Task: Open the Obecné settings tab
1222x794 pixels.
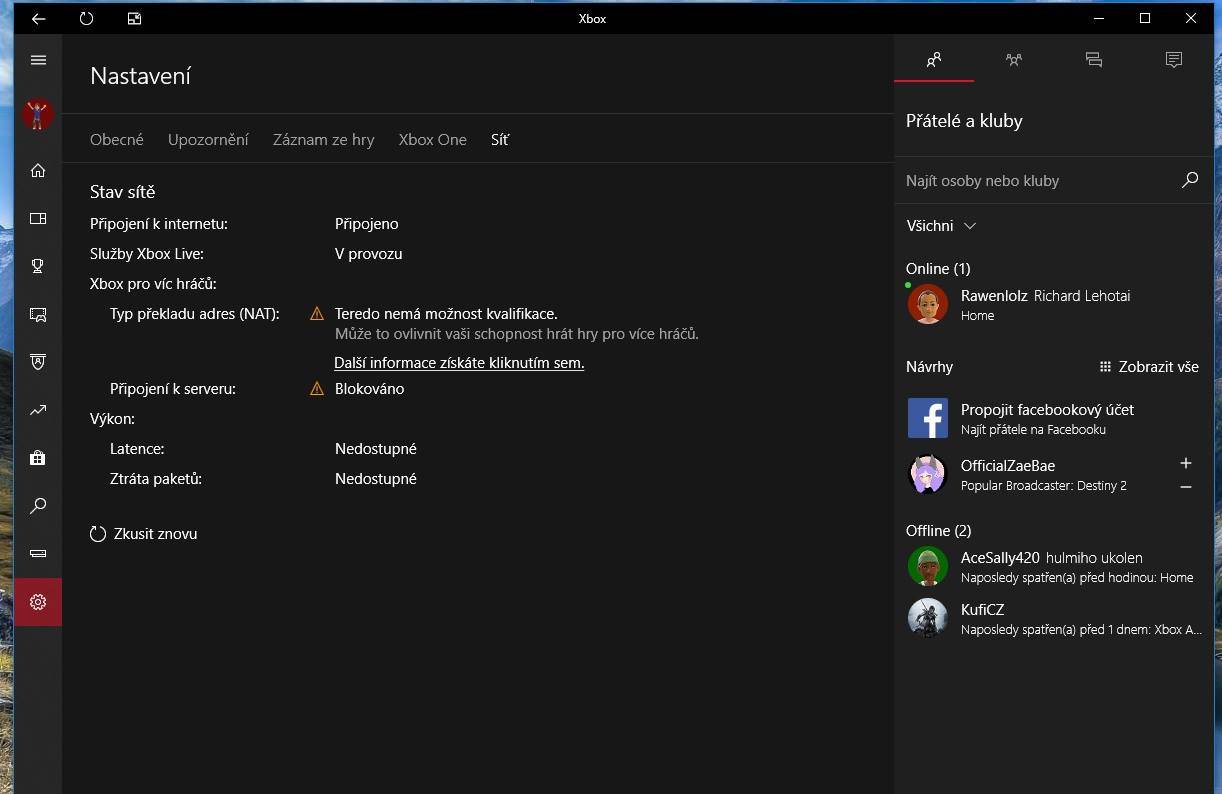Action: coord(117,139)
